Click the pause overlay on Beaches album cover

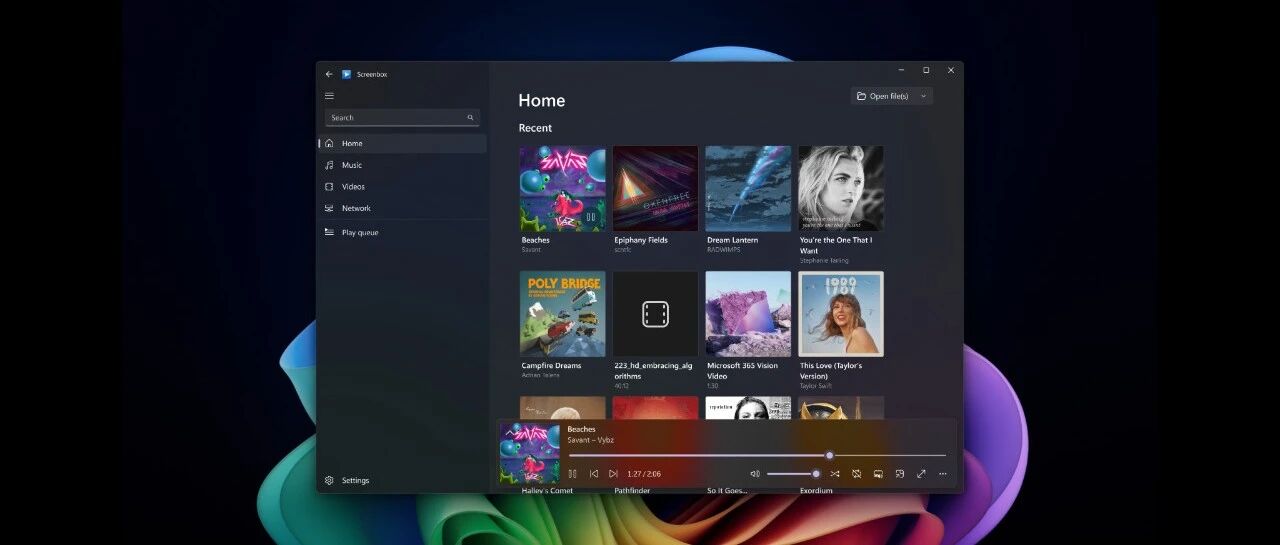pyautogui.click(x=591, y=217)
